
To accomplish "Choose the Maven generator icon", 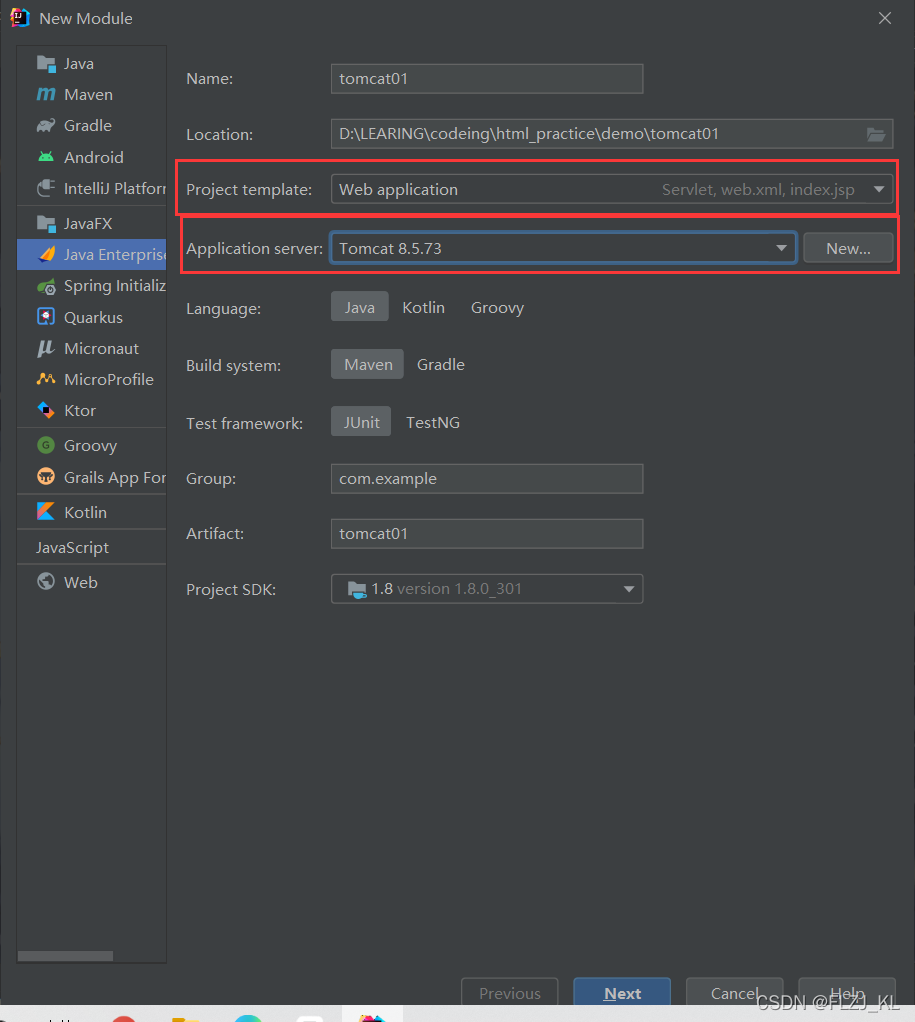I will [x=46, y=95].
